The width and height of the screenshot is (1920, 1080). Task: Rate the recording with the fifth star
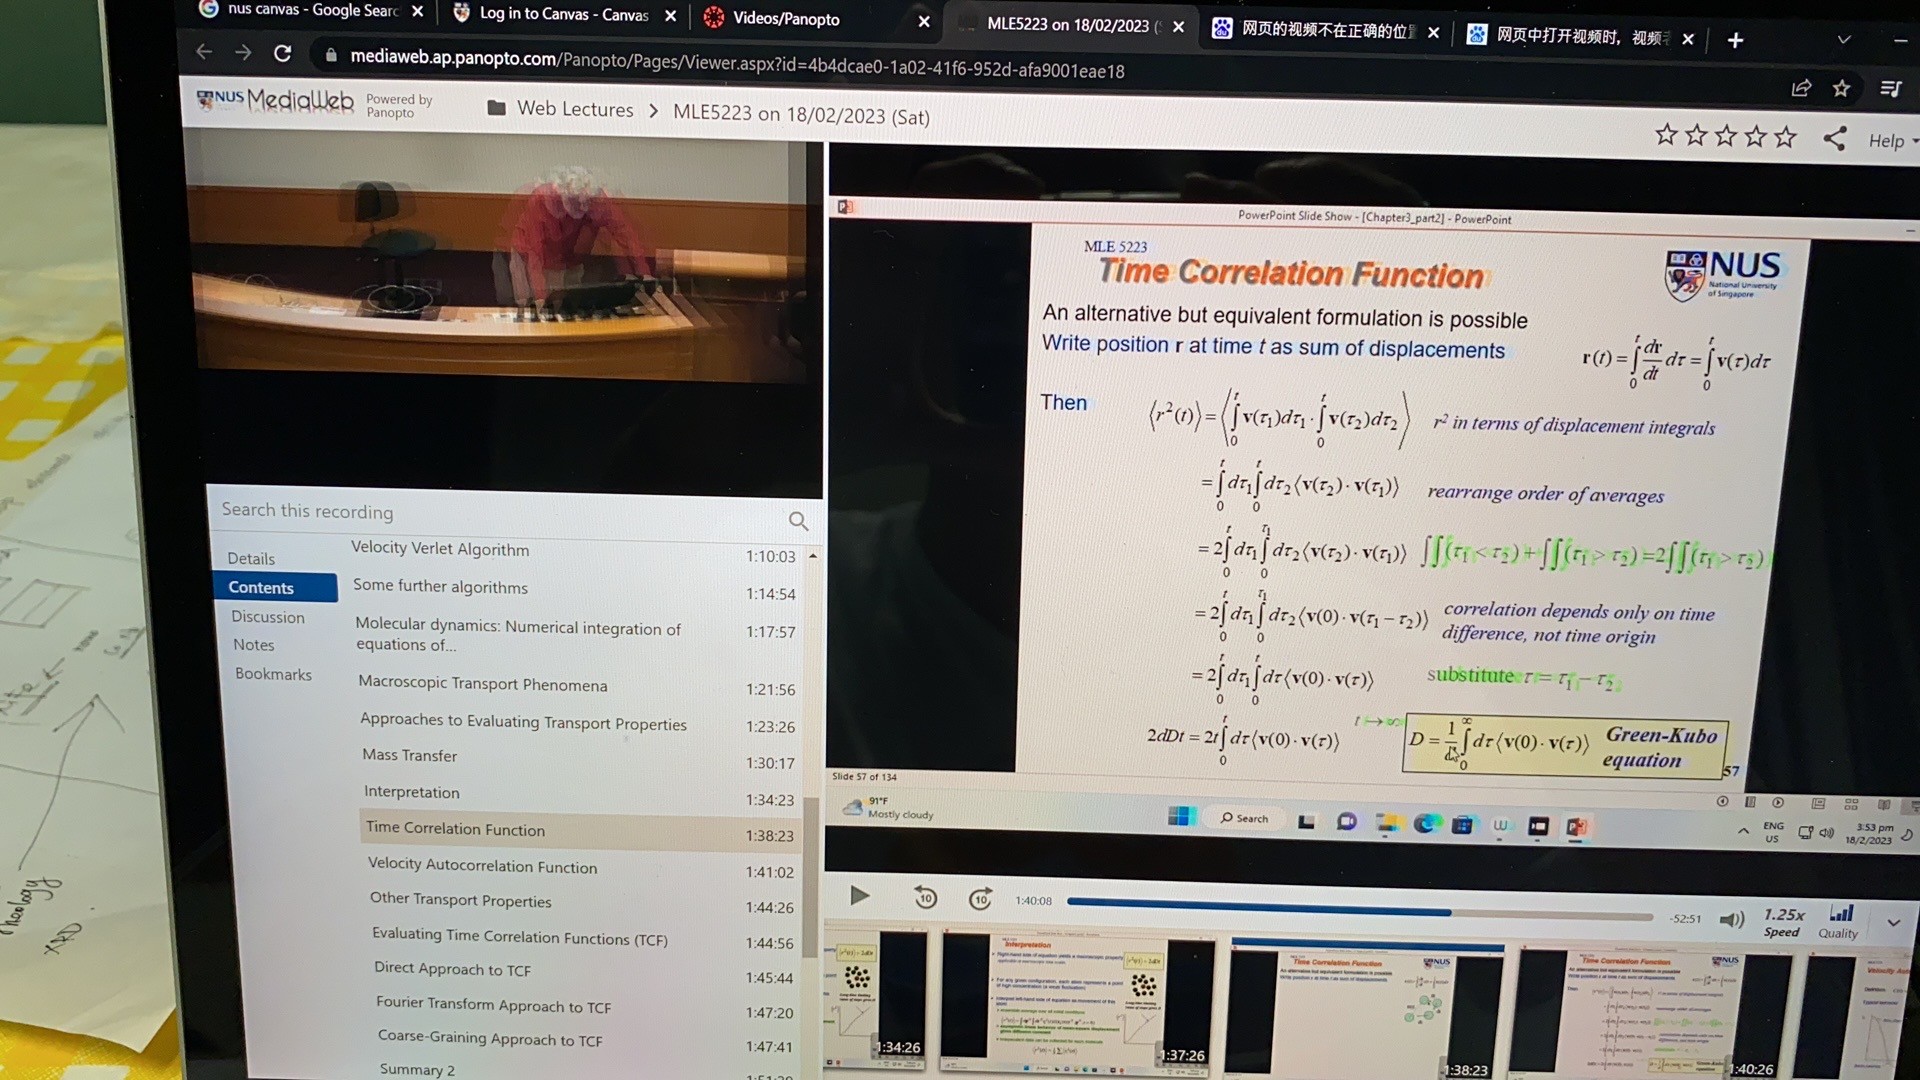pyautogui.click(x=1785, y=136)
